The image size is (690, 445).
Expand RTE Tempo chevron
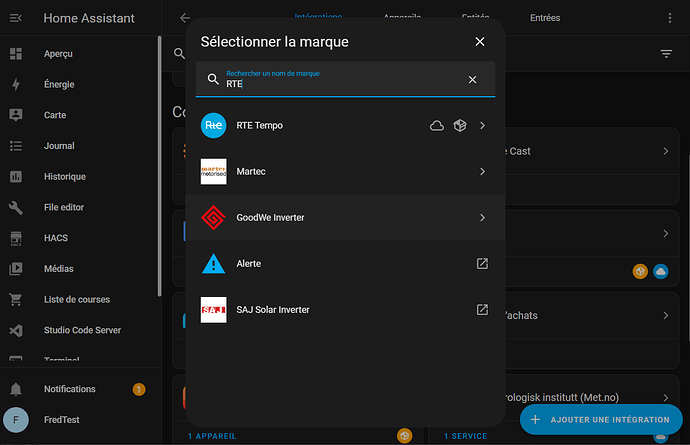(482, 125)
